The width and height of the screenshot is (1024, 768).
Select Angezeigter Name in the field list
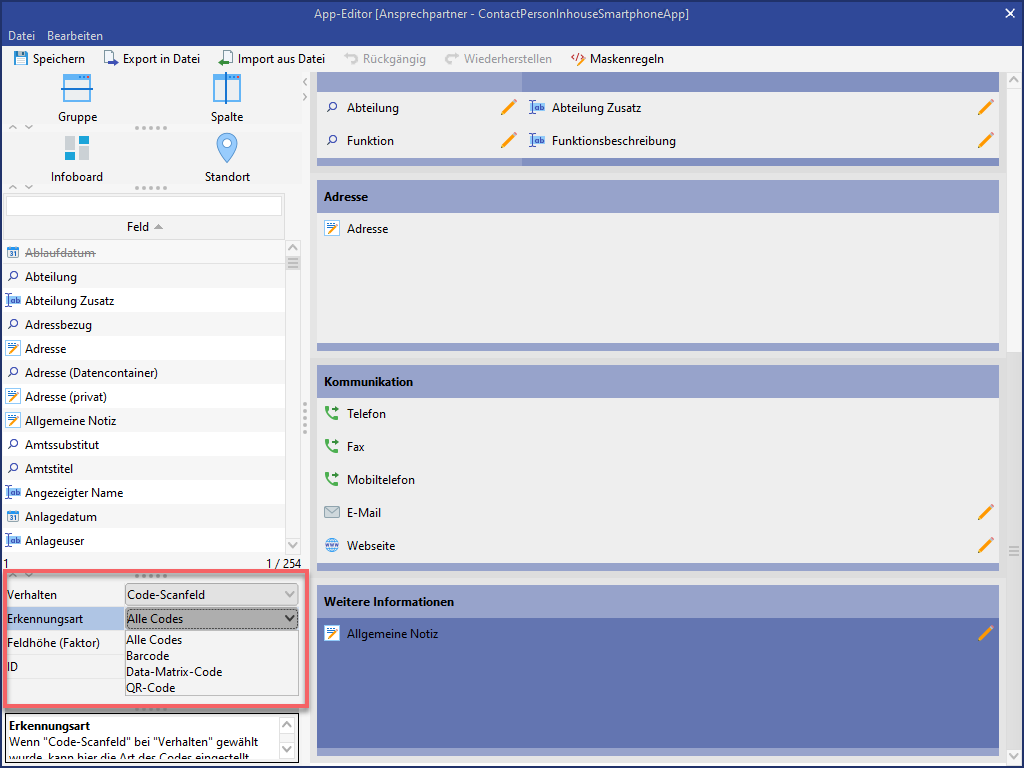tap(74, 493)
